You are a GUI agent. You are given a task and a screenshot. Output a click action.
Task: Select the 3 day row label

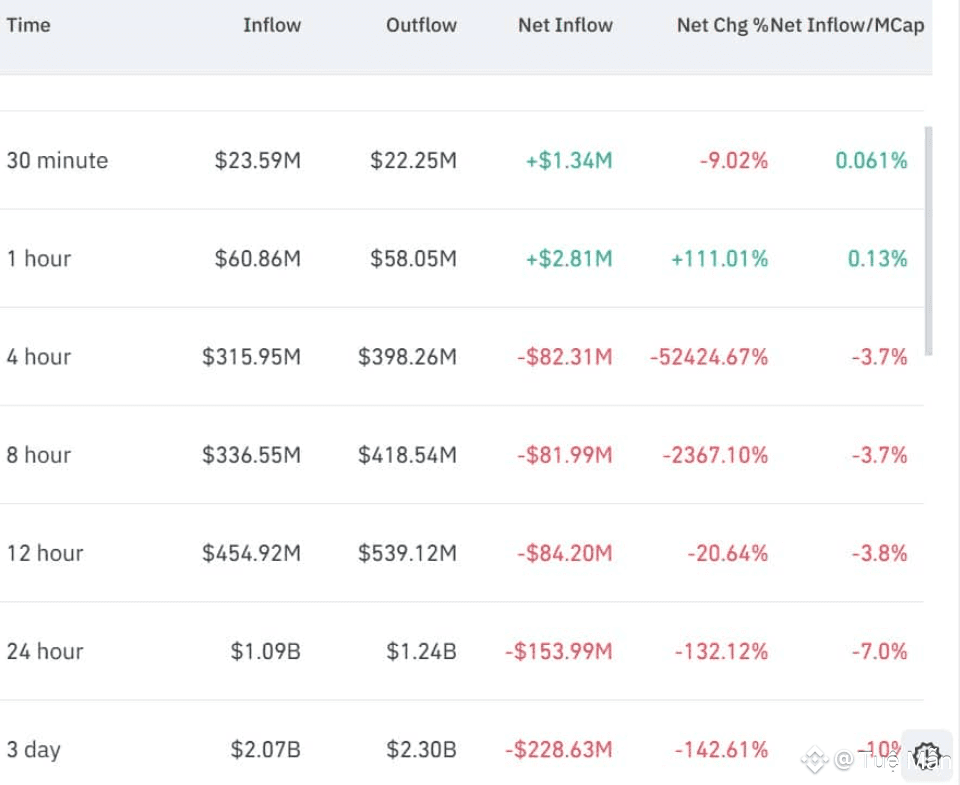33,749
